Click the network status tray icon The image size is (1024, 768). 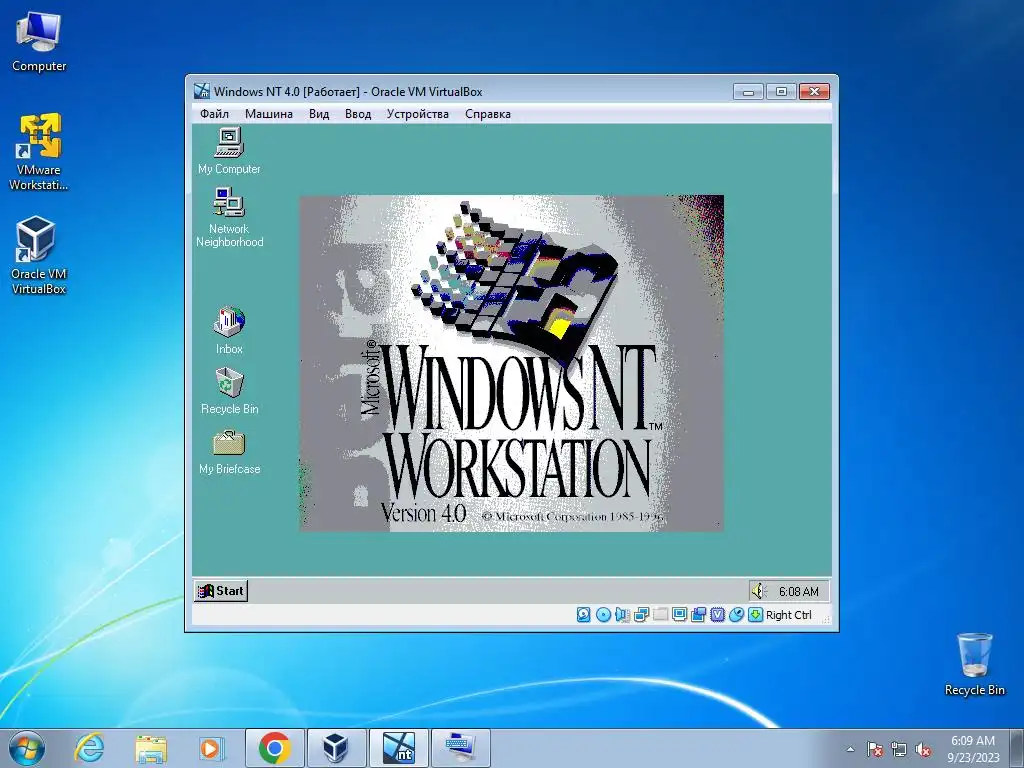[899, 749]
